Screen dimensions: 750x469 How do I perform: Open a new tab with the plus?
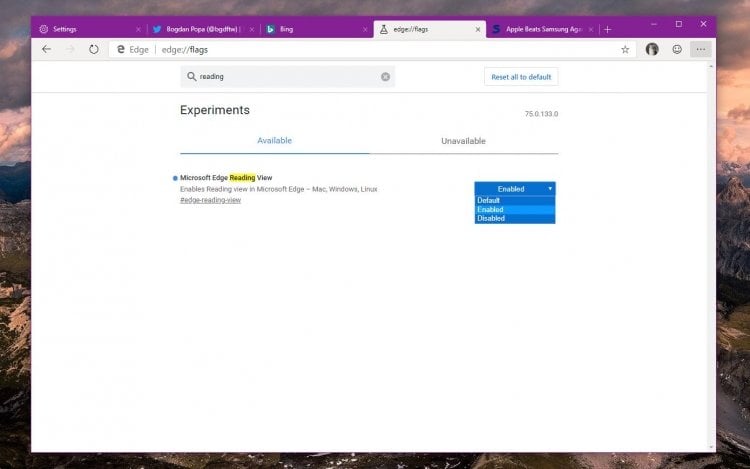(x=607, y=30)
